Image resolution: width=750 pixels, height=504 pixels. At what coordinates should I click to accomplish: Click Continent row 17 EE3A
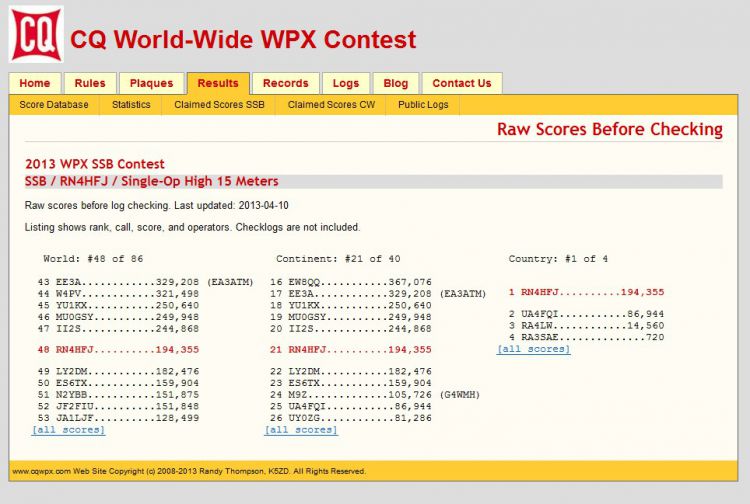378,294
